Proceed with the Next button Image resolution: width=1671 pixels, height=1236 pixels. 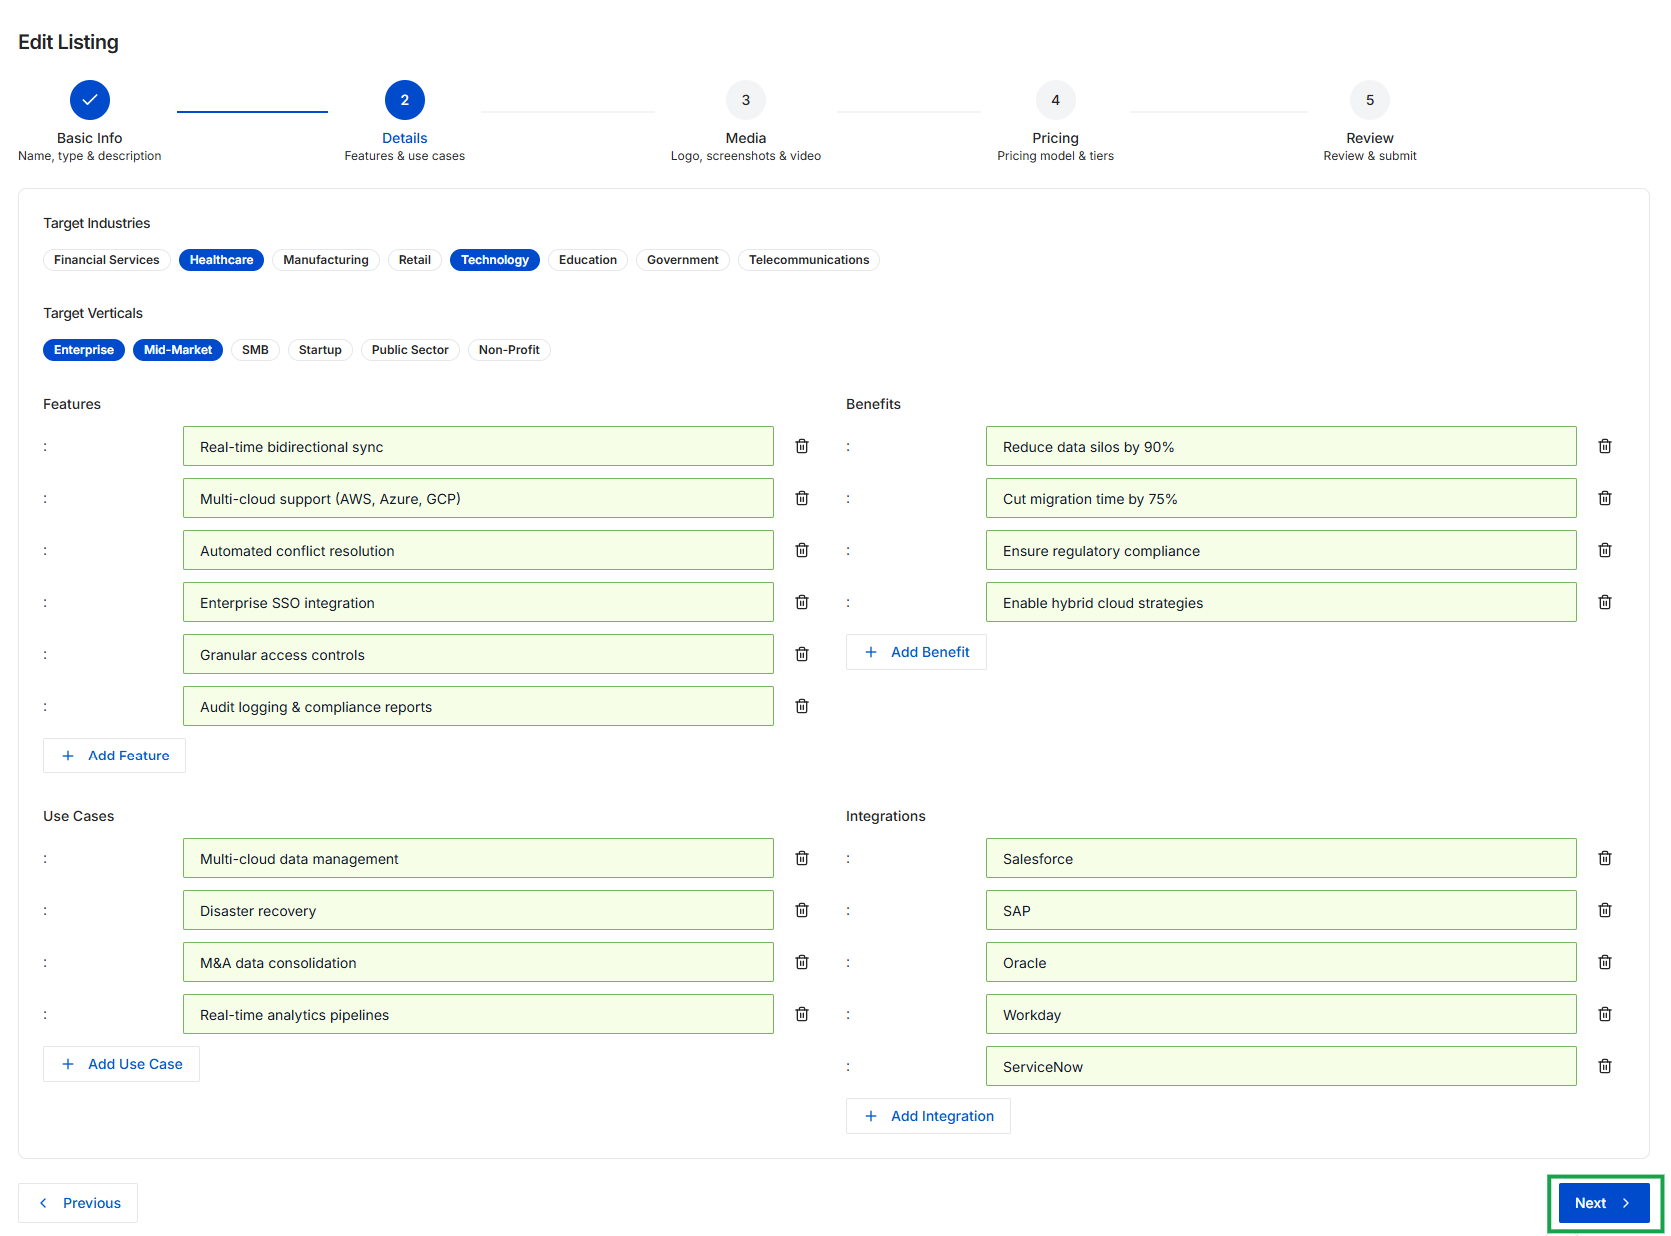[x=1604, y=1203]
